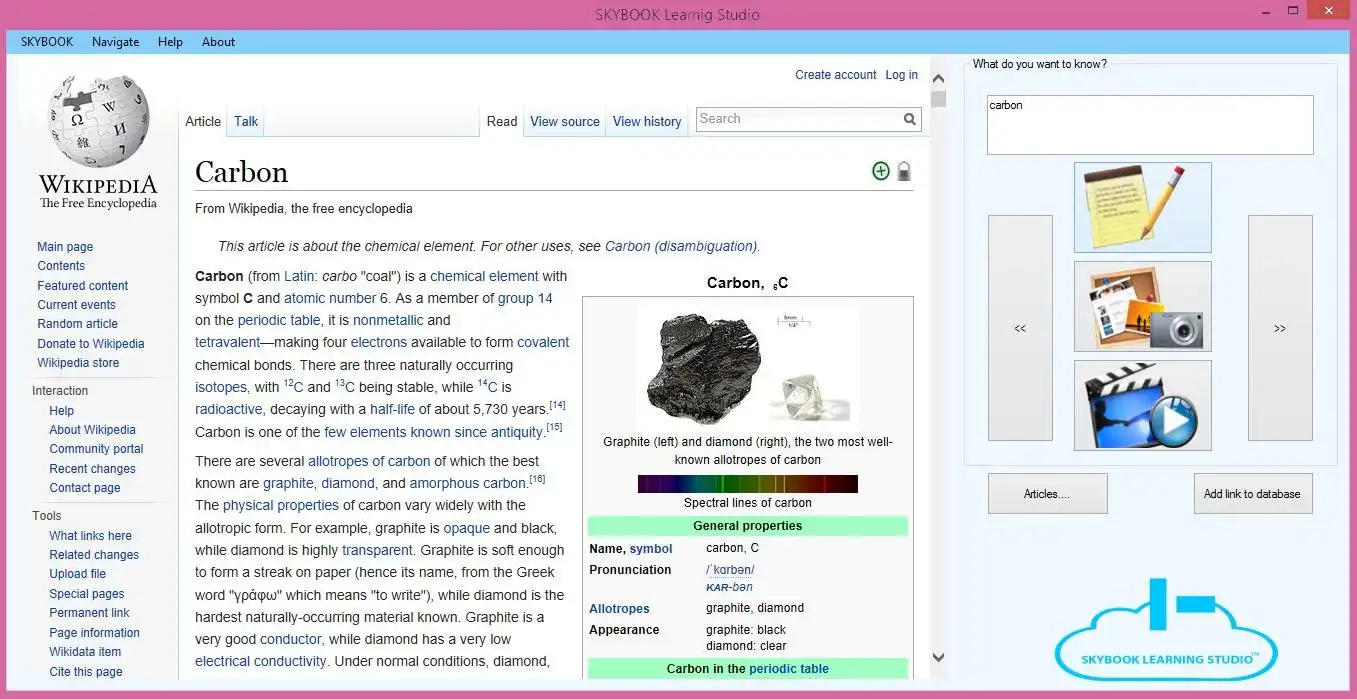Open the Current events link

[x=76, y=305]
